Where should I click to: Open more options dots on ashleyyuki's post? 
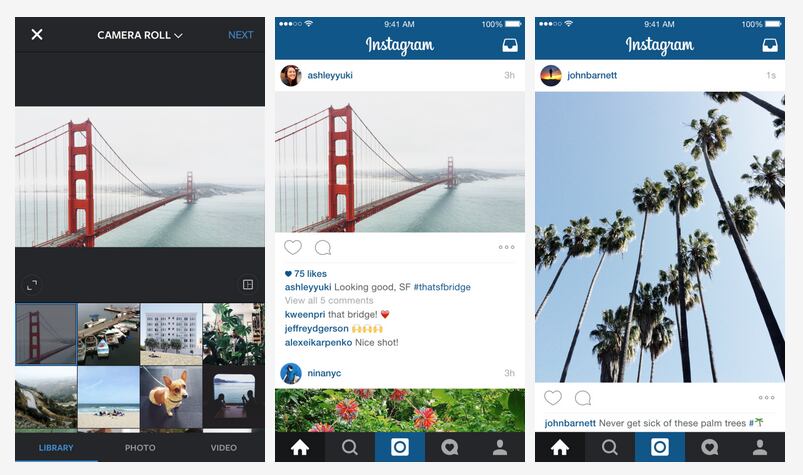click(506, 247)
